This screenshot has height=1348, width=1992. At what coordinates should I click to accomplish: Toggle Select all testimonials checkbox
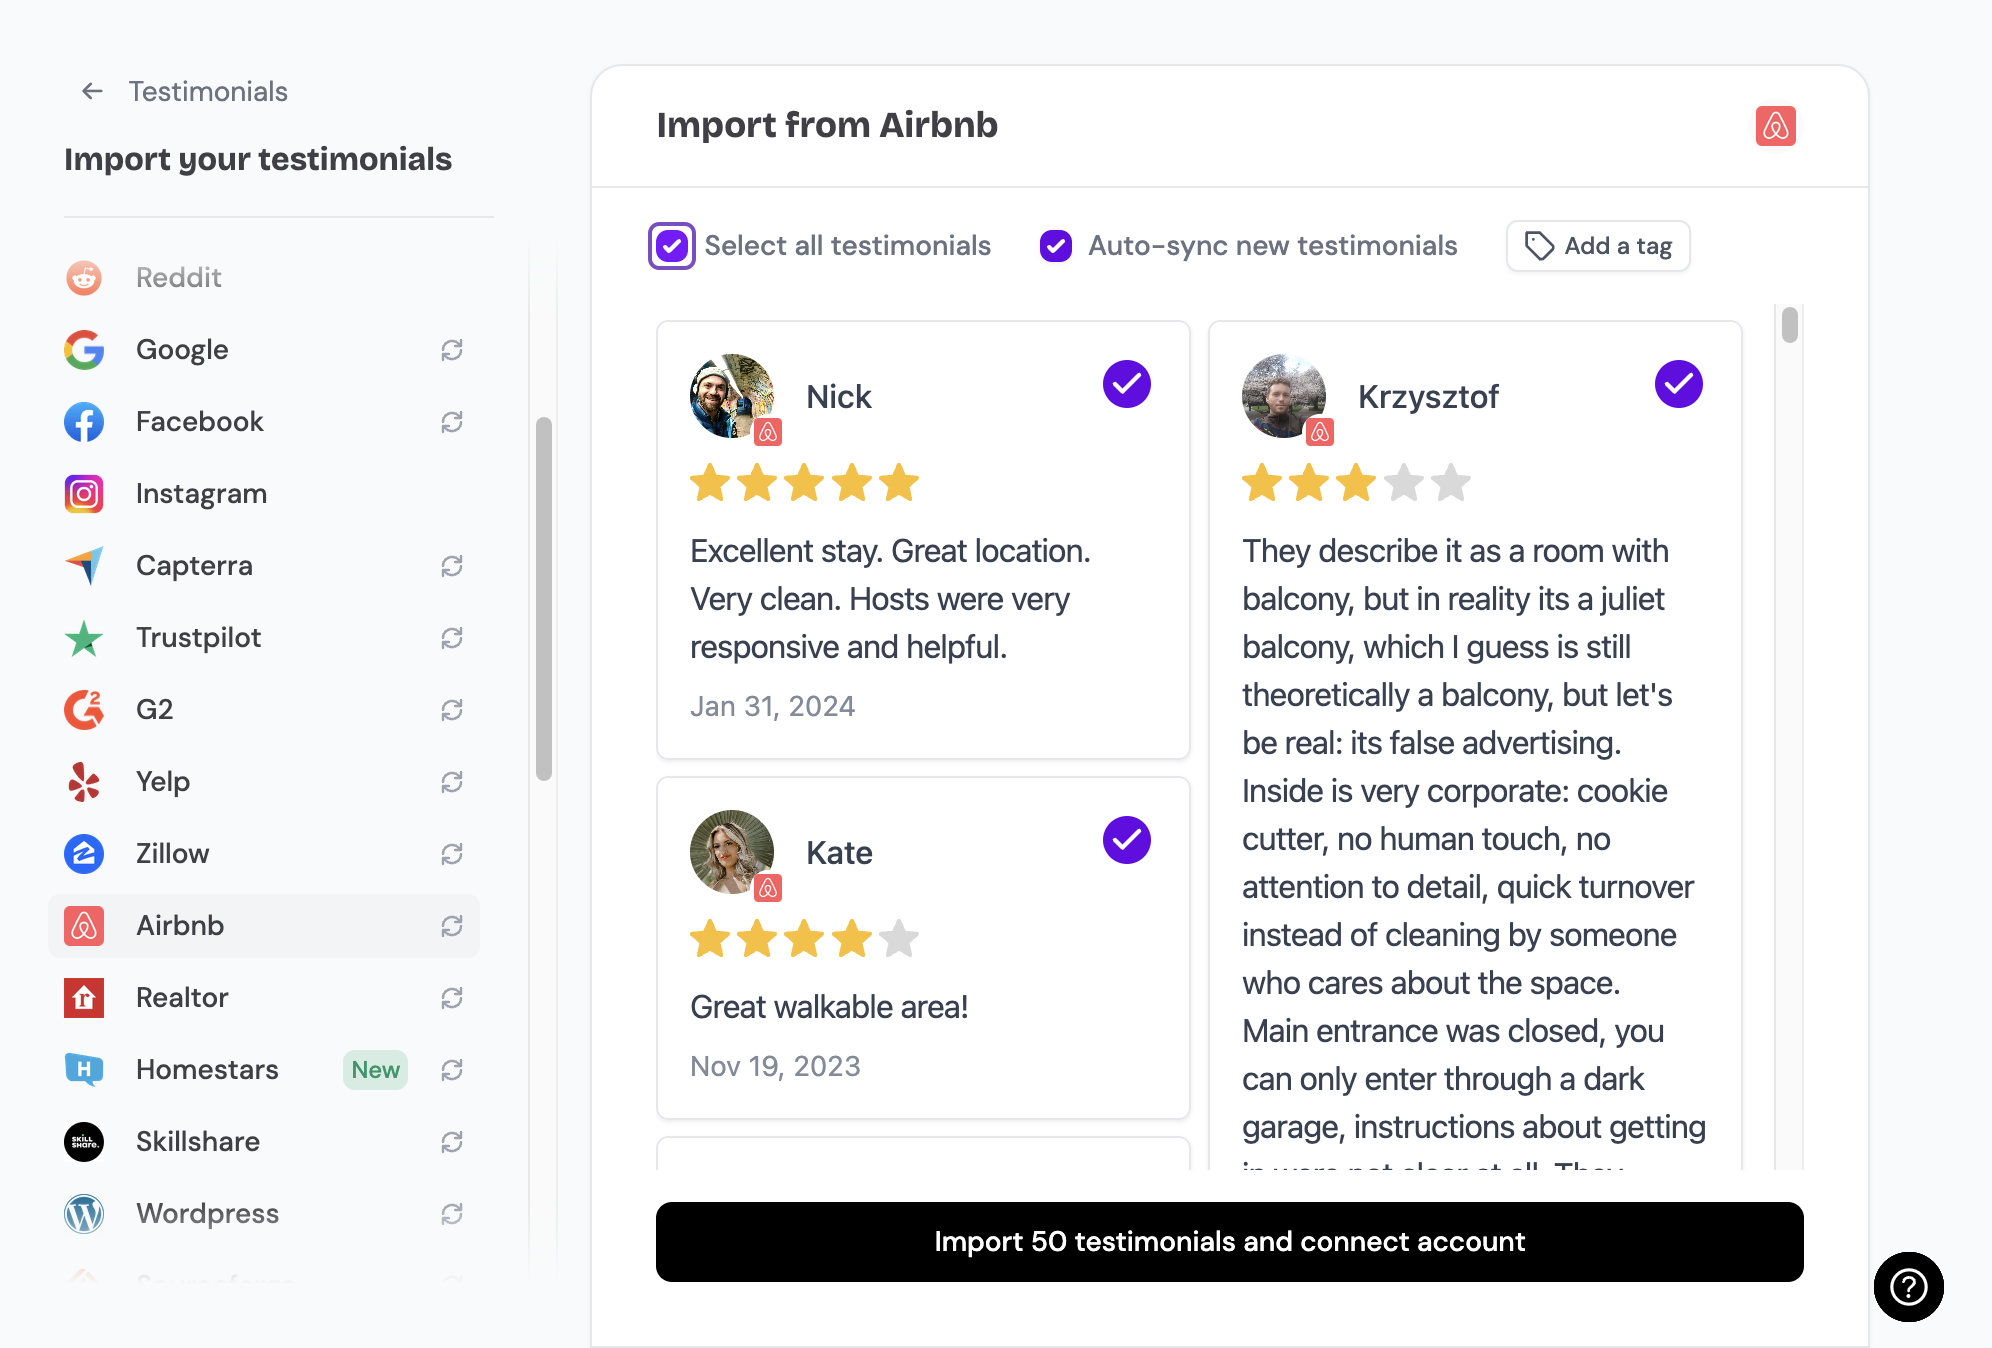click(672, 245)
